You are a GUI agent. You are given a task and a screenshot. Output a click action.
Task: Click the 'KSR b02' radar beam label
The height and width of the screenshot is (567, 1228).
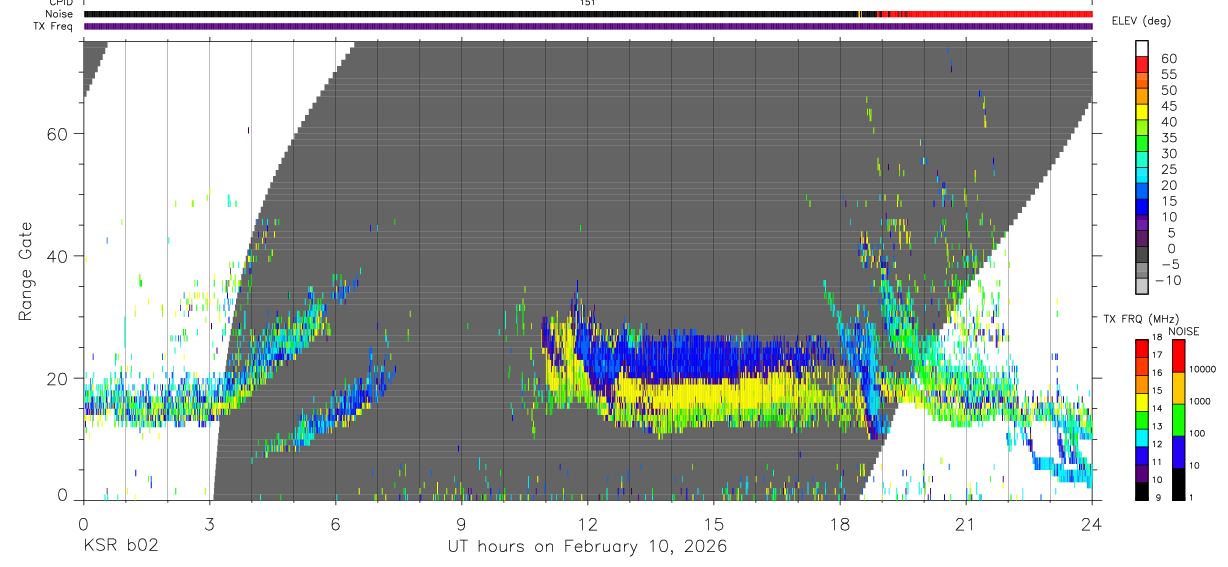[x=120, y=547]
